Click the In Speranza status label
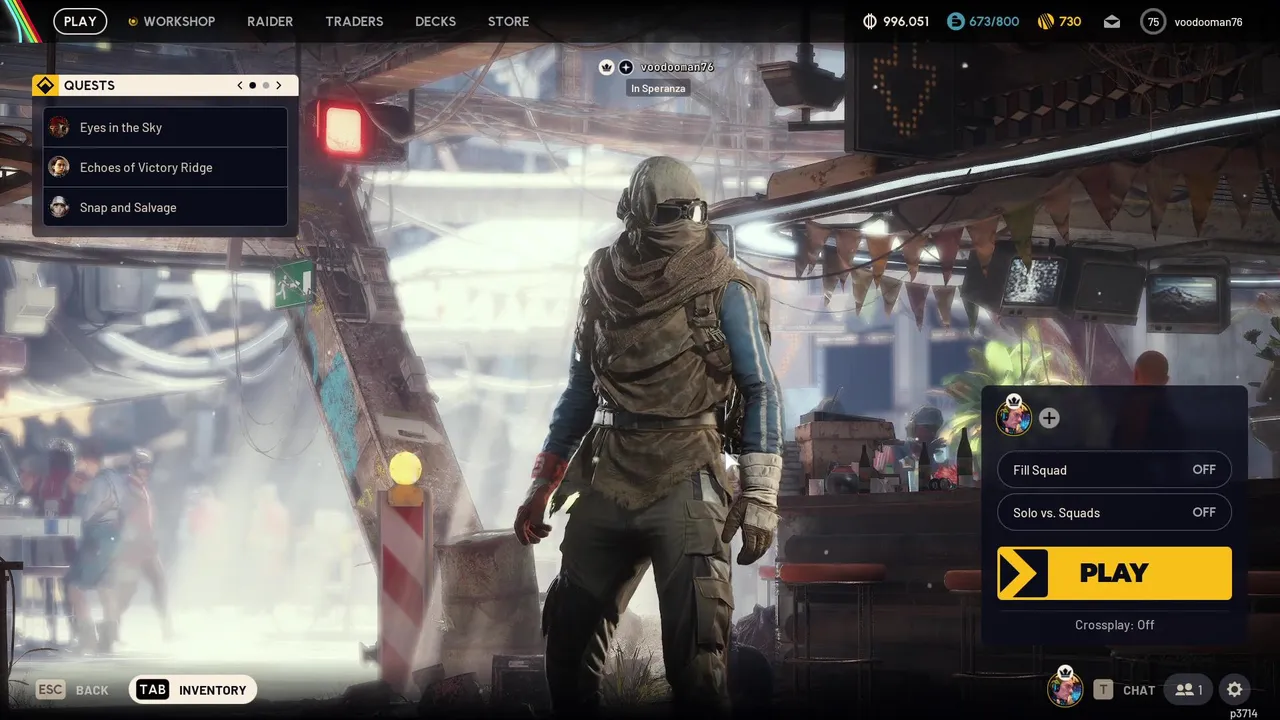Viewport: 1280px width, 720px height. 658,89
